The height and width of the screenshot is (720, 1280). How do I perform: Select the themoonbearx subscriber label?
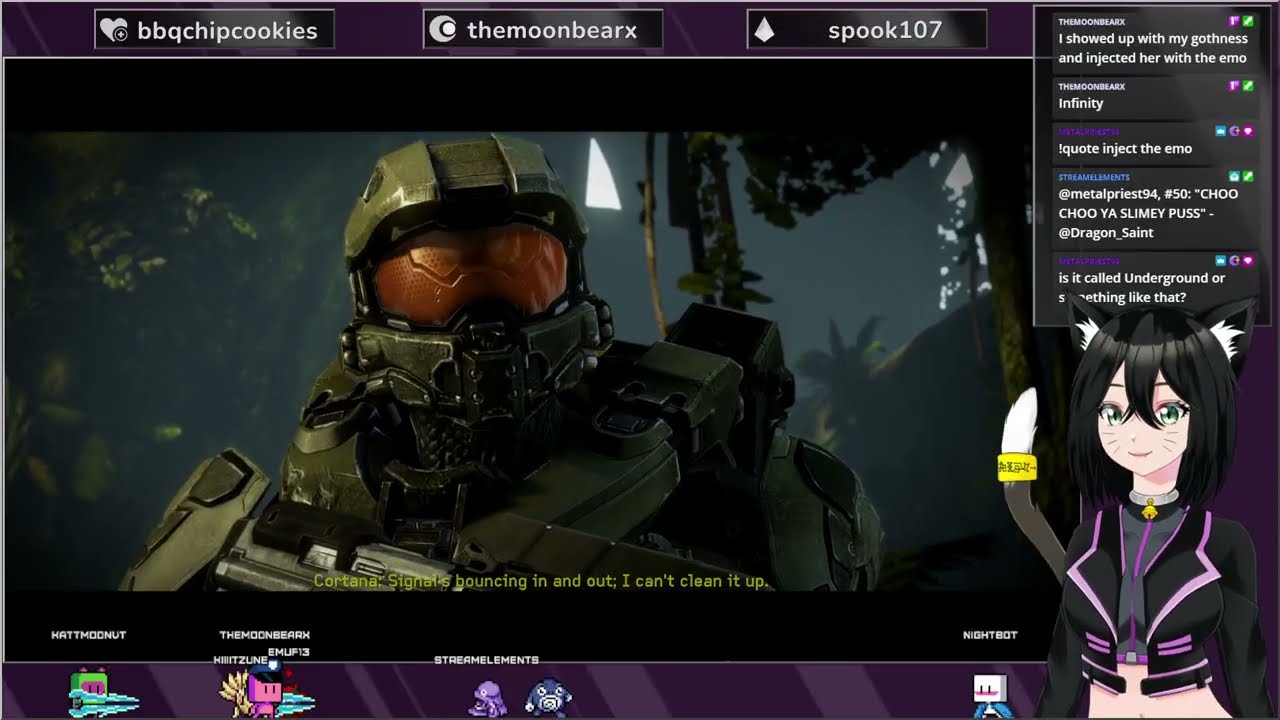pos(552,31)
